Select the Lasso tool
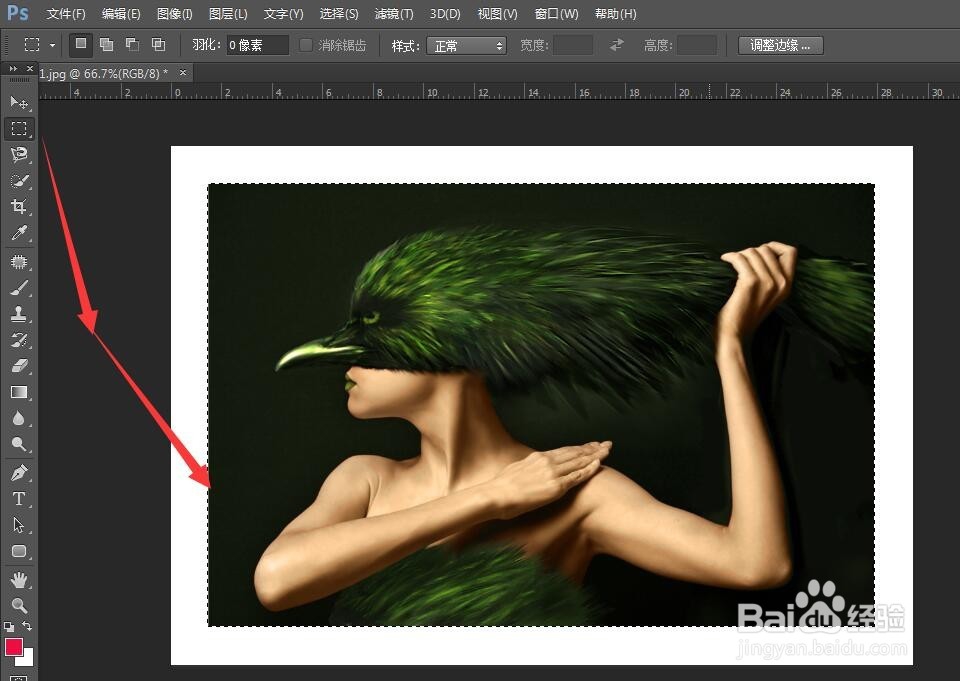This screenshot has width=960, height=681. pos(19,154)
